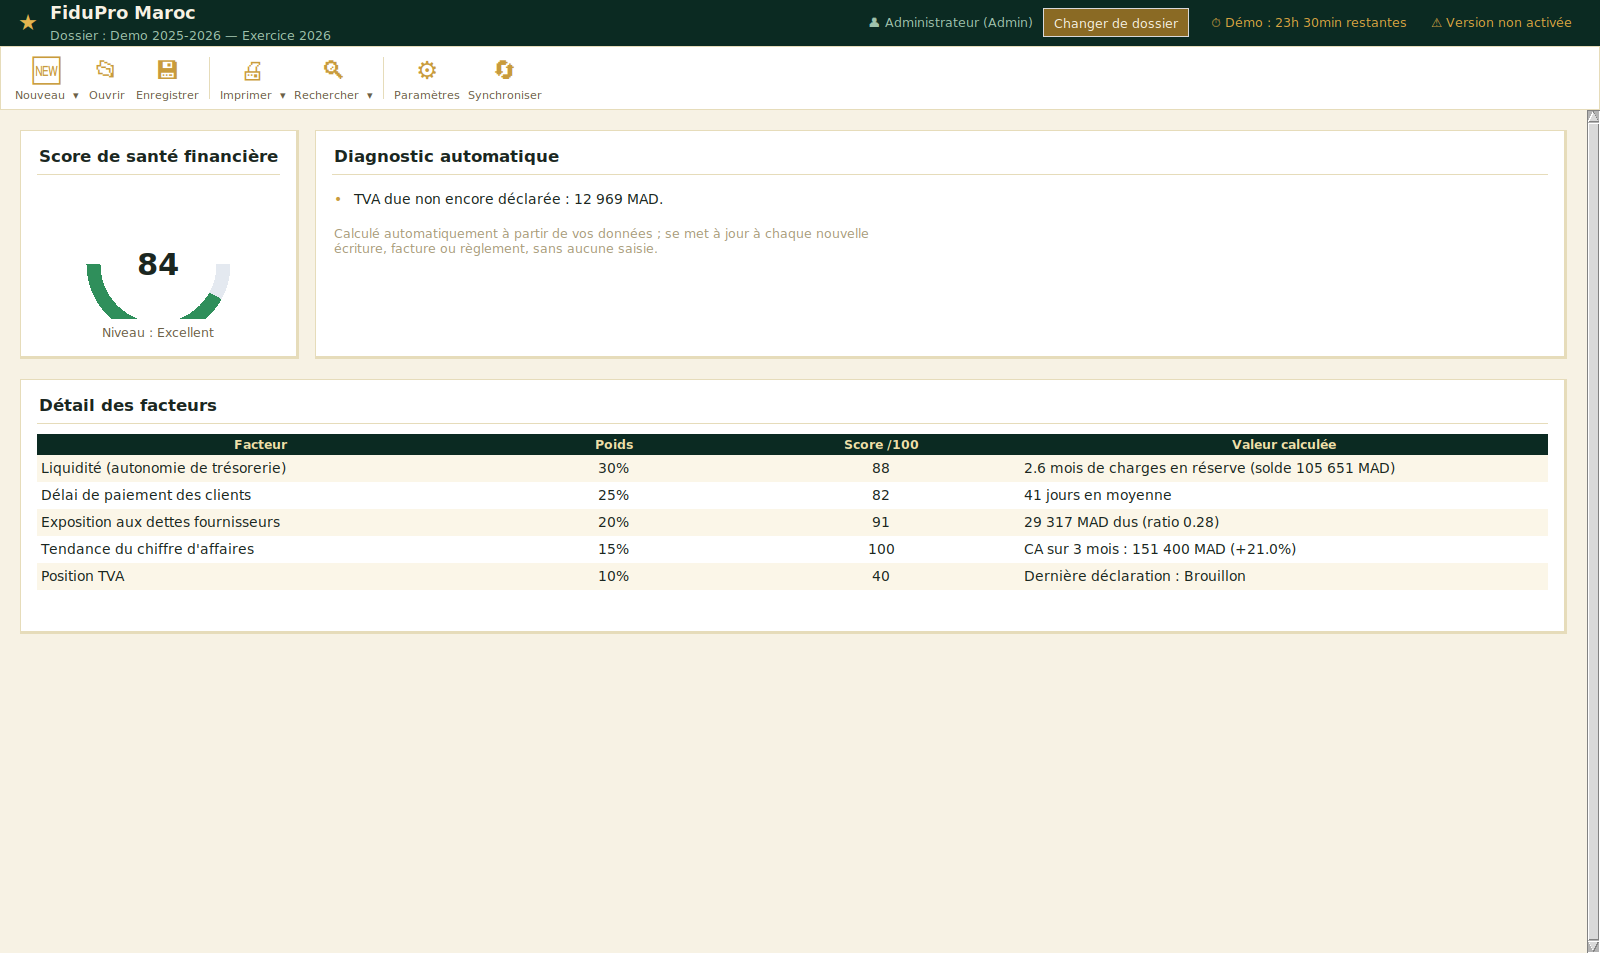Click the Nouveau document icon
Screen dimensions: 1600x953
pos(46,70)
